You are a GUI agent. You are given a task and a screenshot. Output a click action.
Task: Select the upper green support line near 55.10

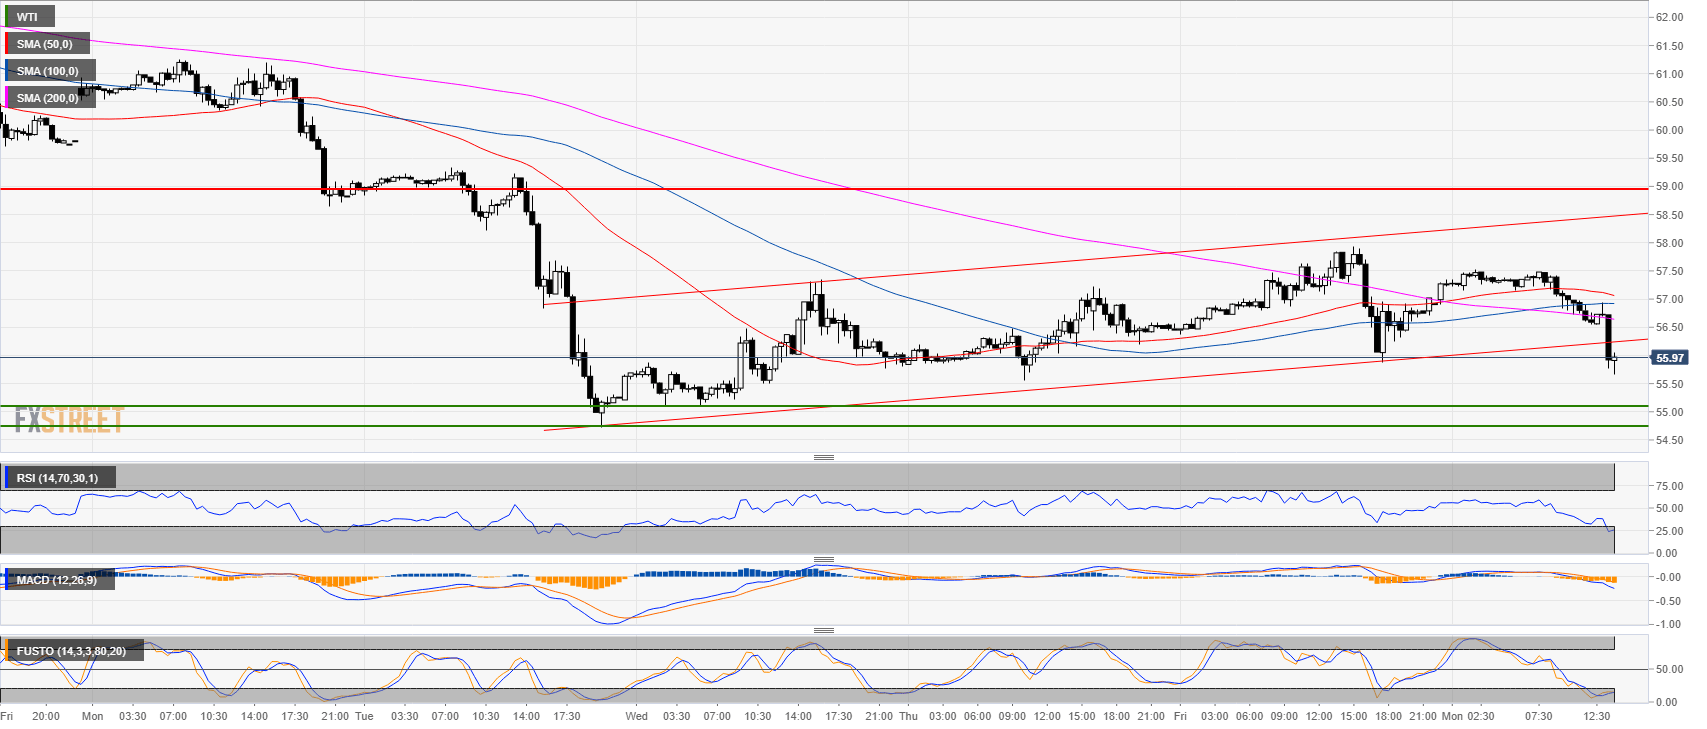click(x=800, y=406)
